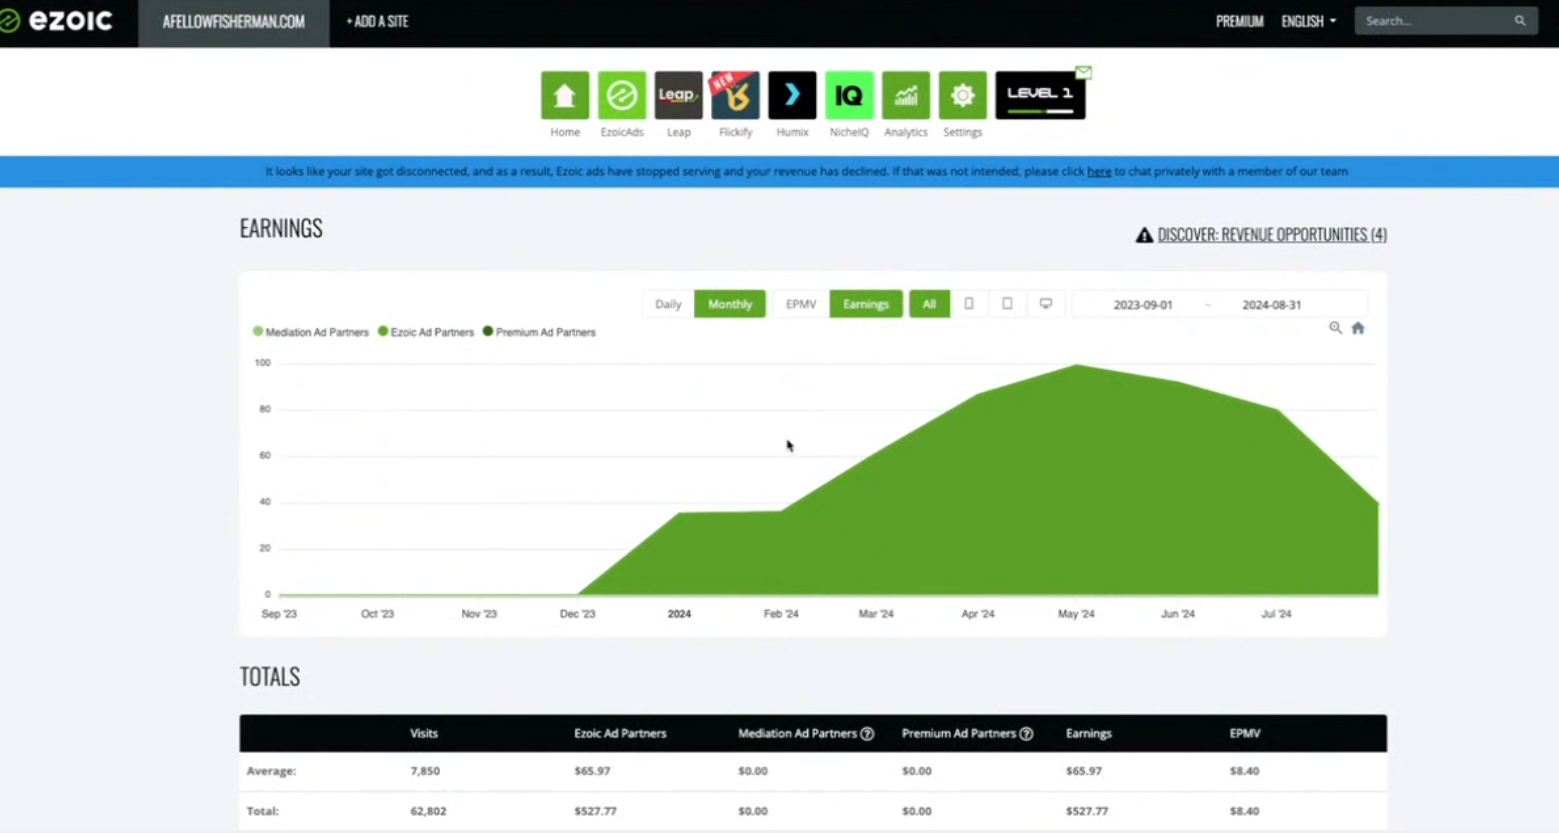The width and height of the screenshot is (1559, 833).
Task: Open the Humix icon
Action: tap(792, 95)
